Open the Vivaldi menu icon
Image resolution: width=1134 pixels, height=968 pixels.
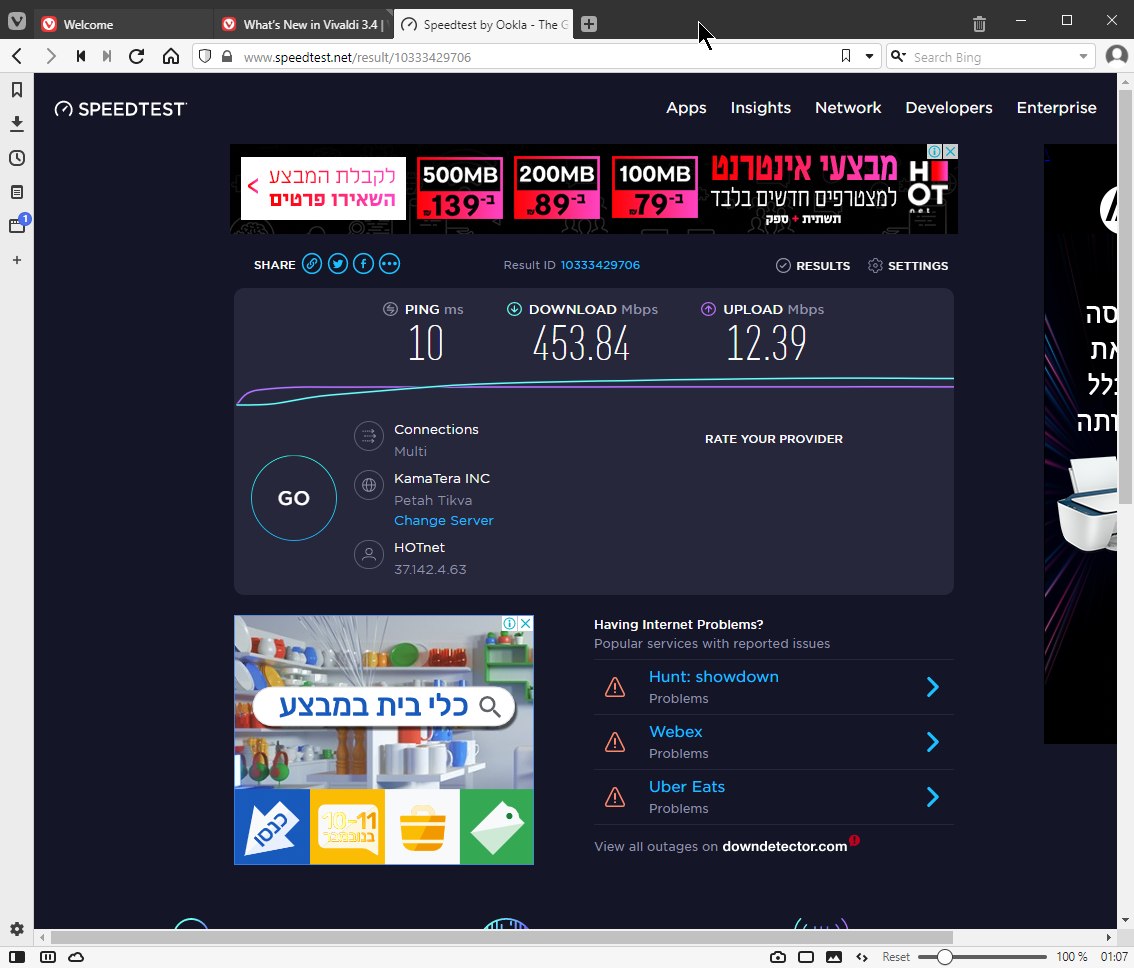coord(17,22)
